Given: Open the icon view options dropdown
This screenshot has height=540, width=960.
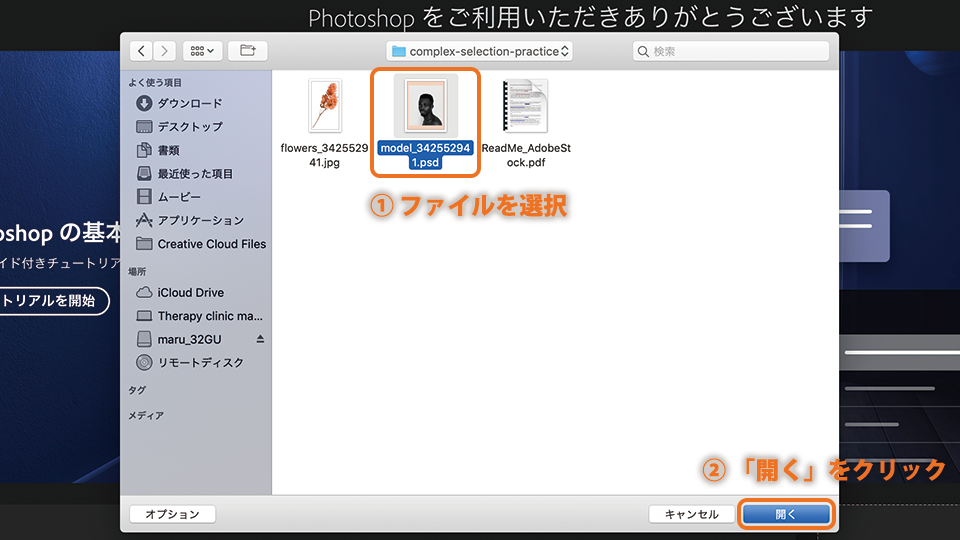Looking at the screenshot, I should pos(202,51).
